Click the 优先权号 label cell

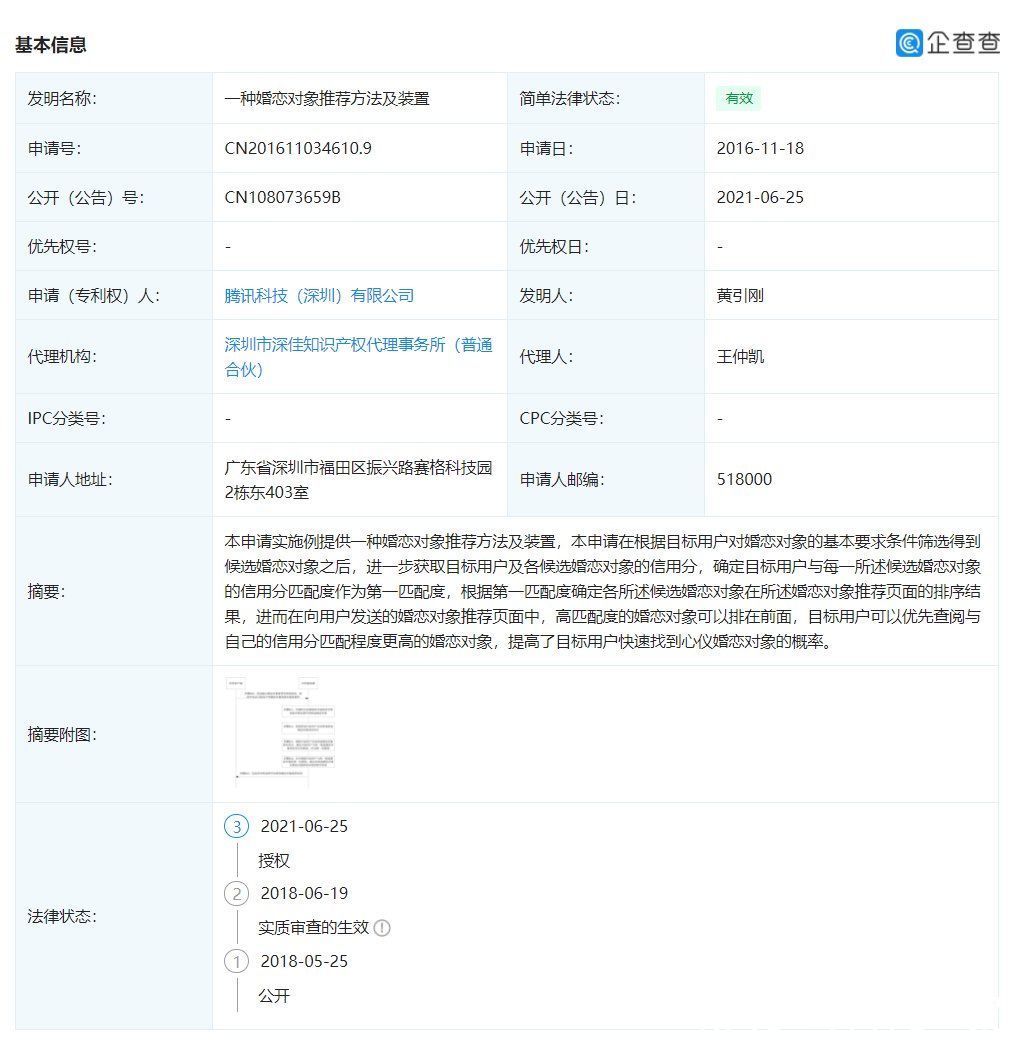point(114,247)
